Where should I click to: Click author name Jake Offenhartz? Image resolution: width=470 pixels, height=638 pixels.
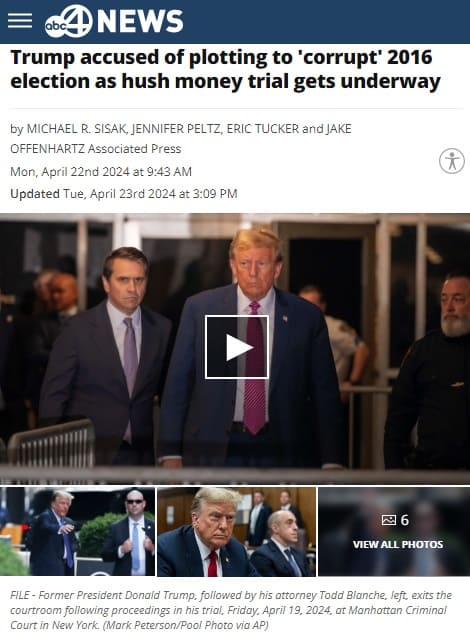(x=181, y=139)
